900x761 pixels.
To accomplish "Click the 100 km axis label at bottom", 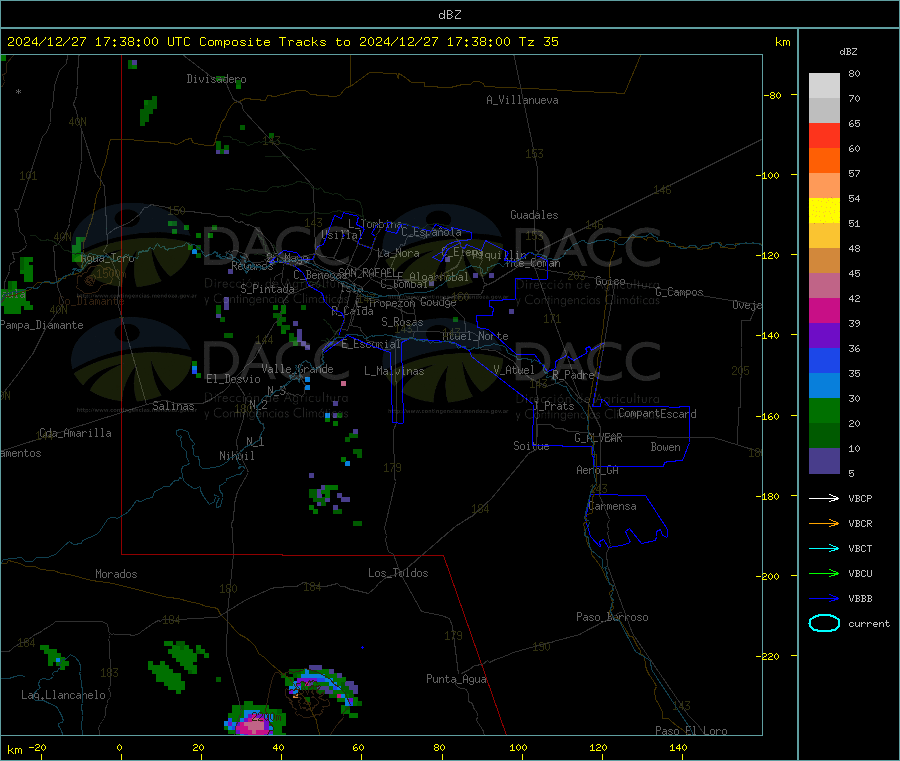I will 518,747.
